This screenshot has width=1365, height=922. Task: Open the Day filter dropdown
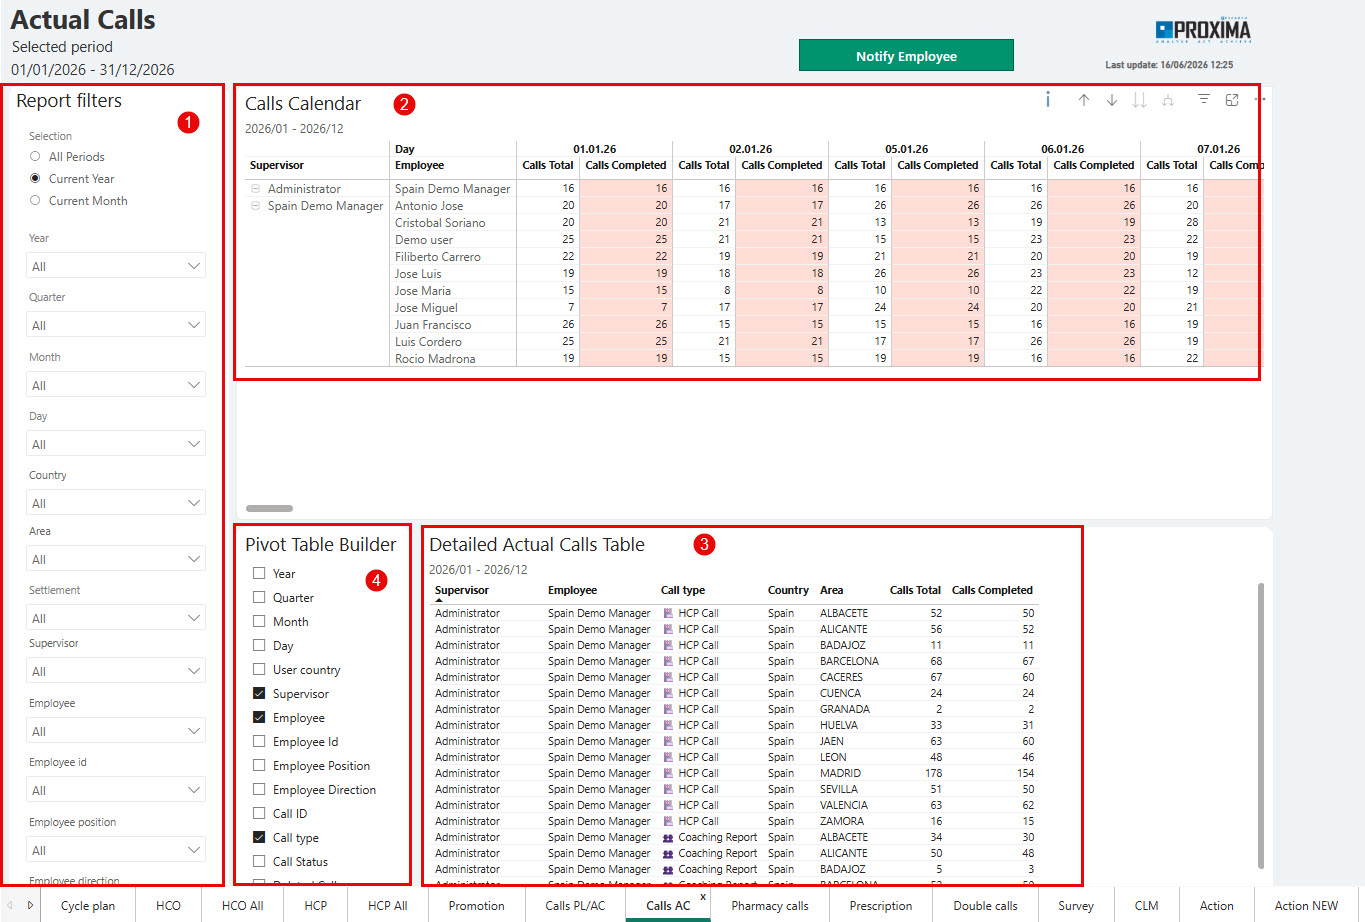pos(116,444)
